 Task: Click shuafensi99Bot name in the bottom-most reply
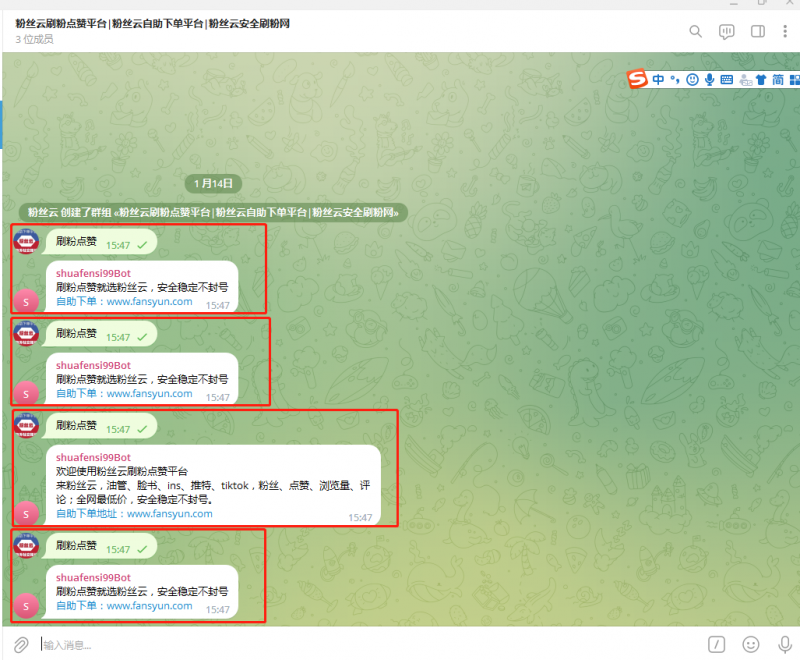coord(93,577)
